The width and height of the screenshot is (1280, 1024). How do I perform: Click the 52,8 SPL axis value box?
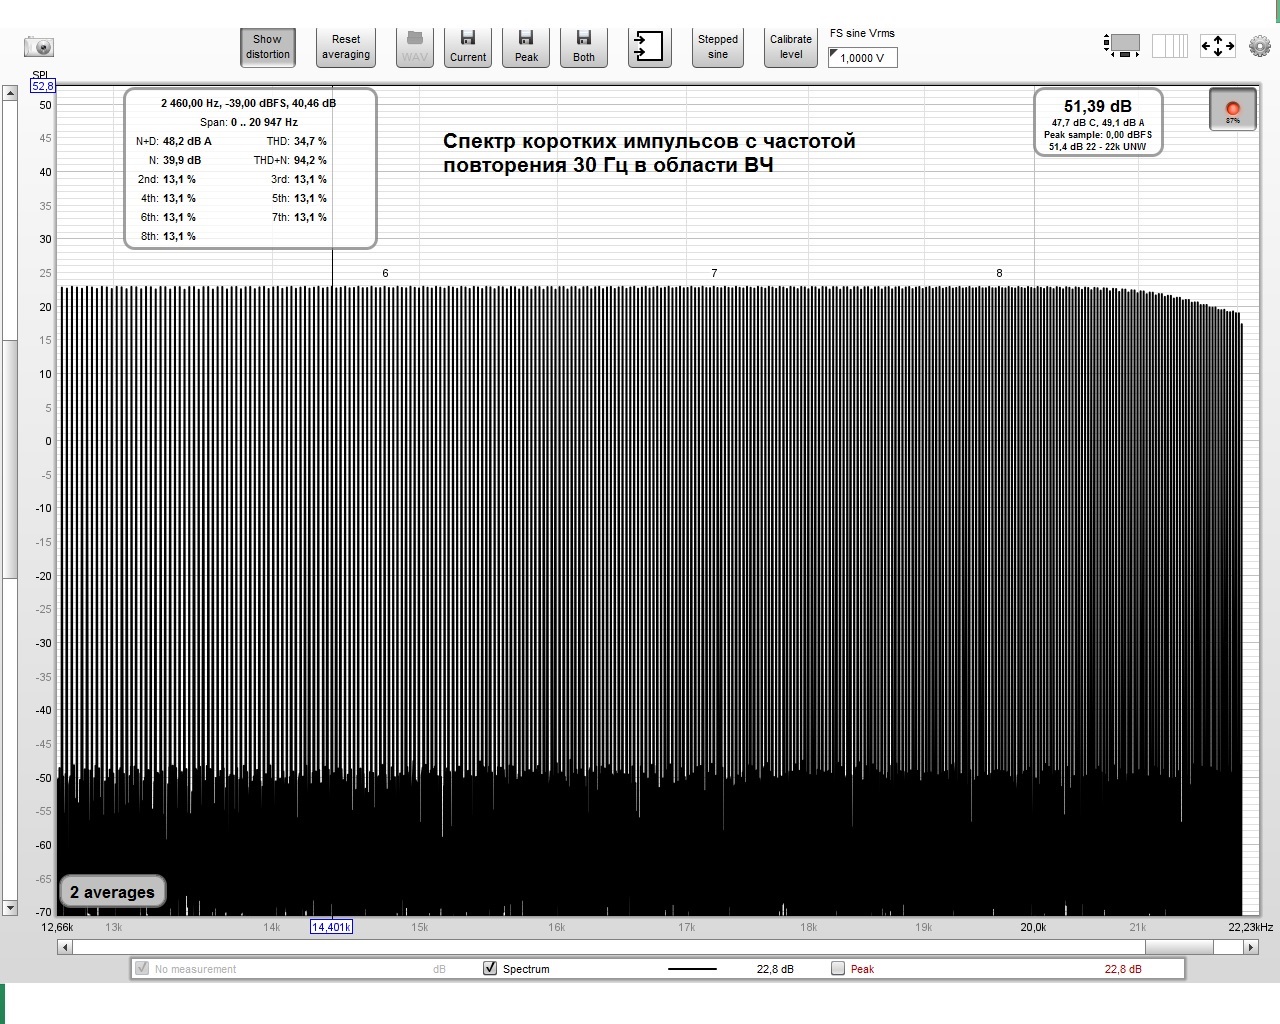(43, 86)
